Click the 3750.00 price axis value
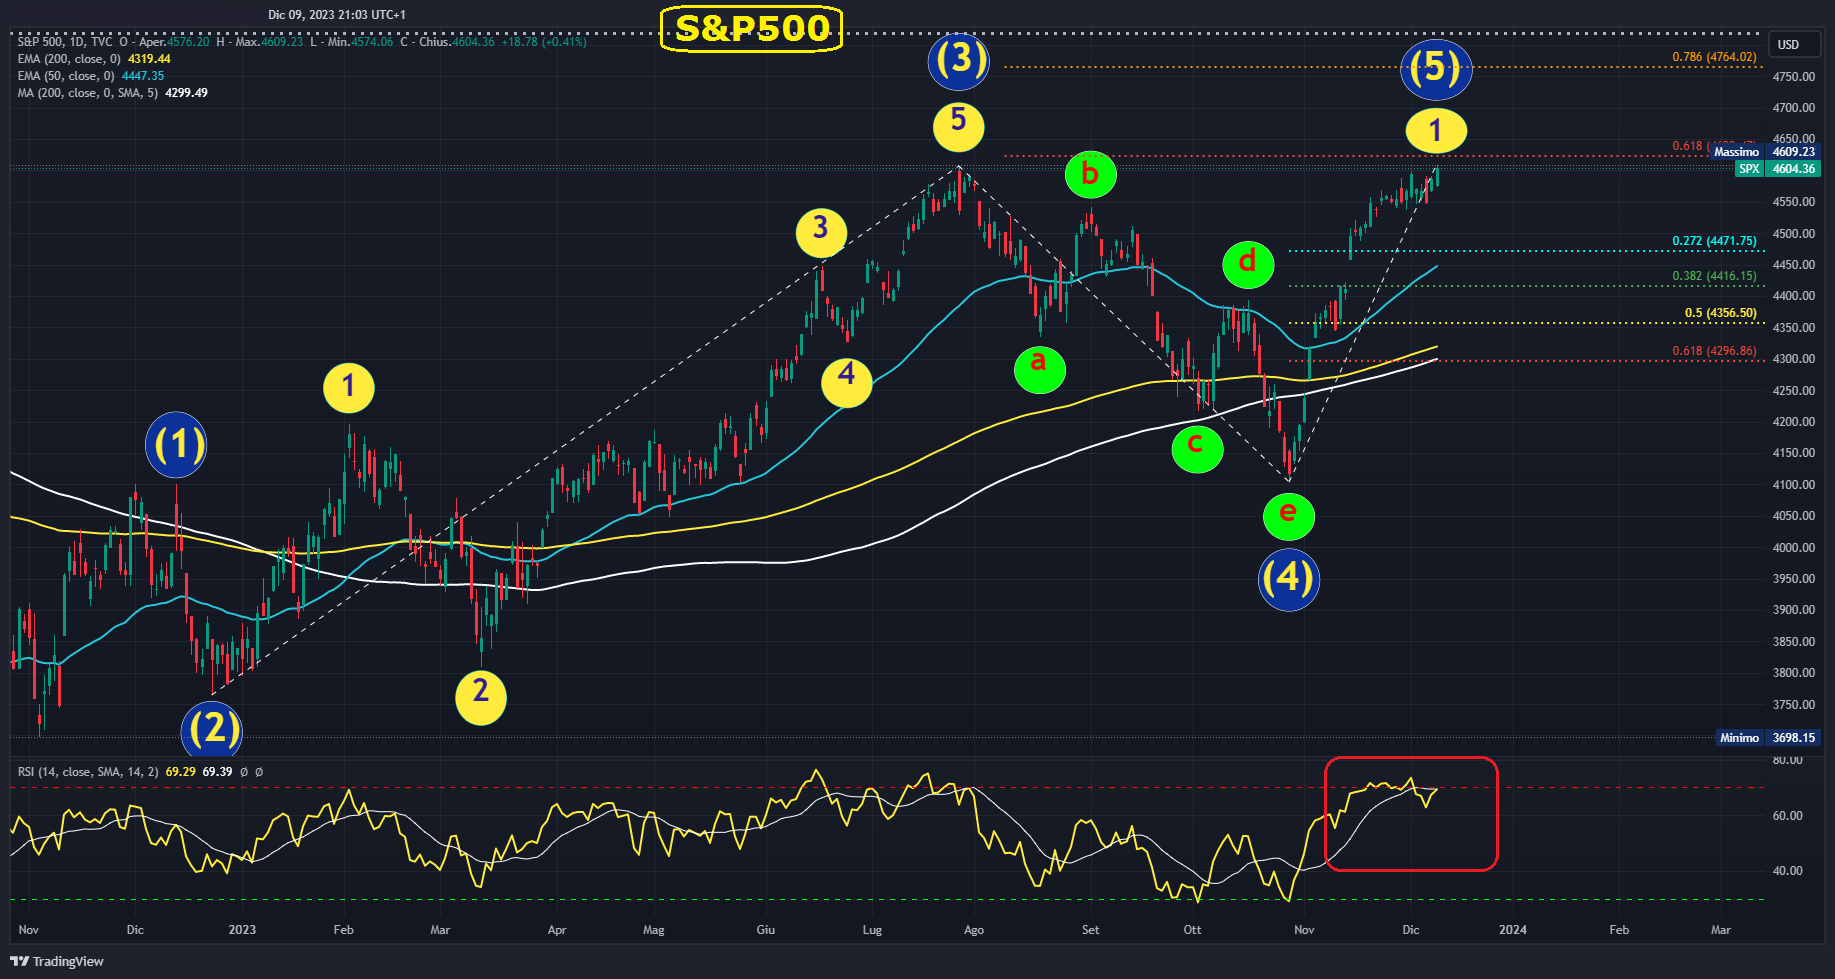 tap(1793, 705)
